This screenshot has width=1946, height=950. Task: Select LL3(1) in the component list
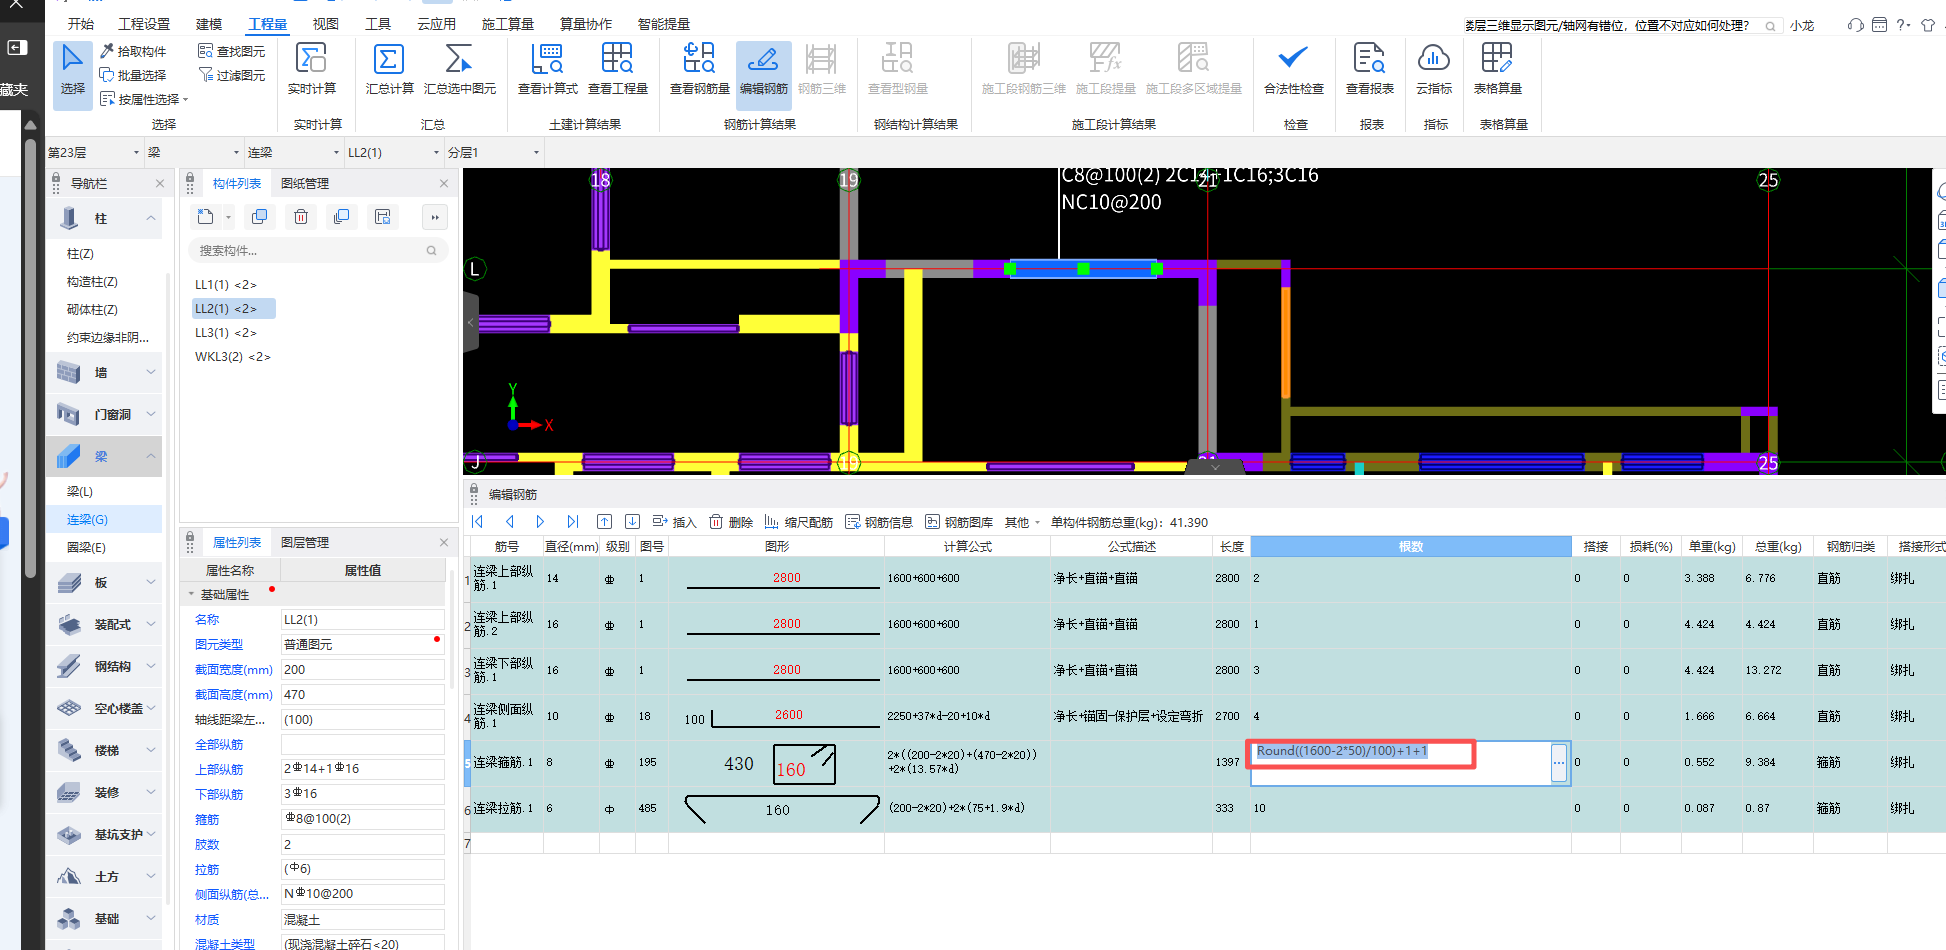click(226, 332)
